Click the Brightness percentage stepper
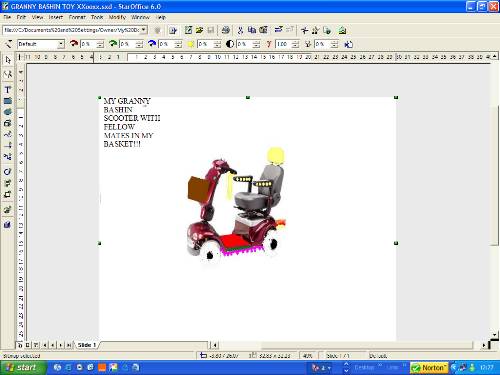The image size is (500, 375). point(218,44)
